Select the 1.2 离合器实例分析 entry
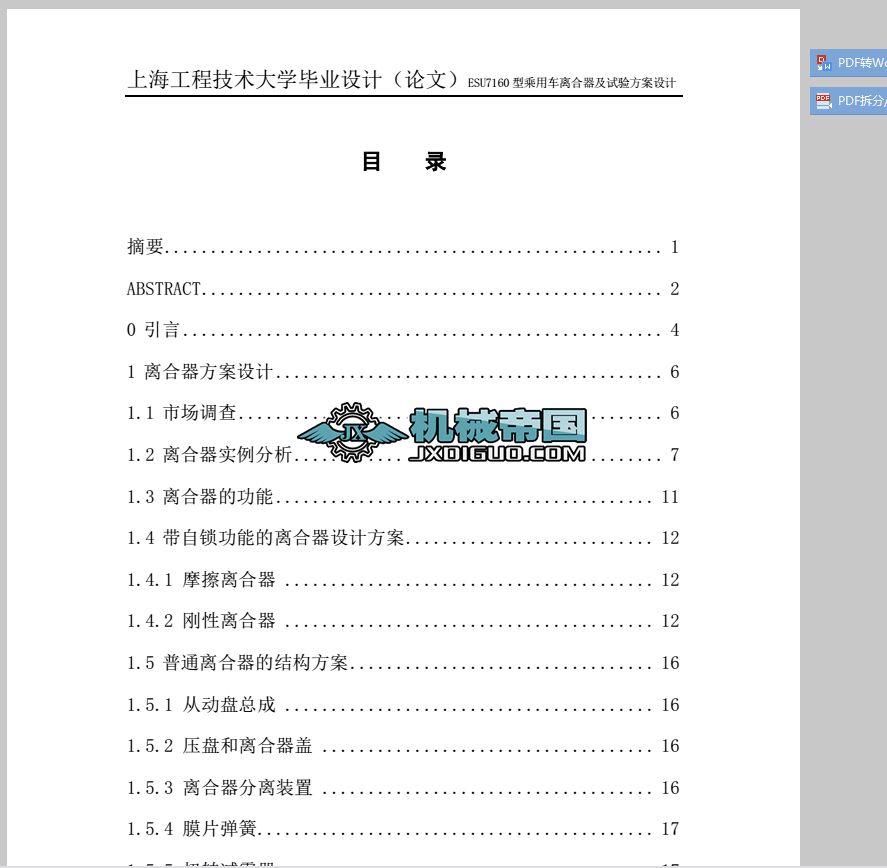Viewport: 887px width, 868px height. [403, 455]
